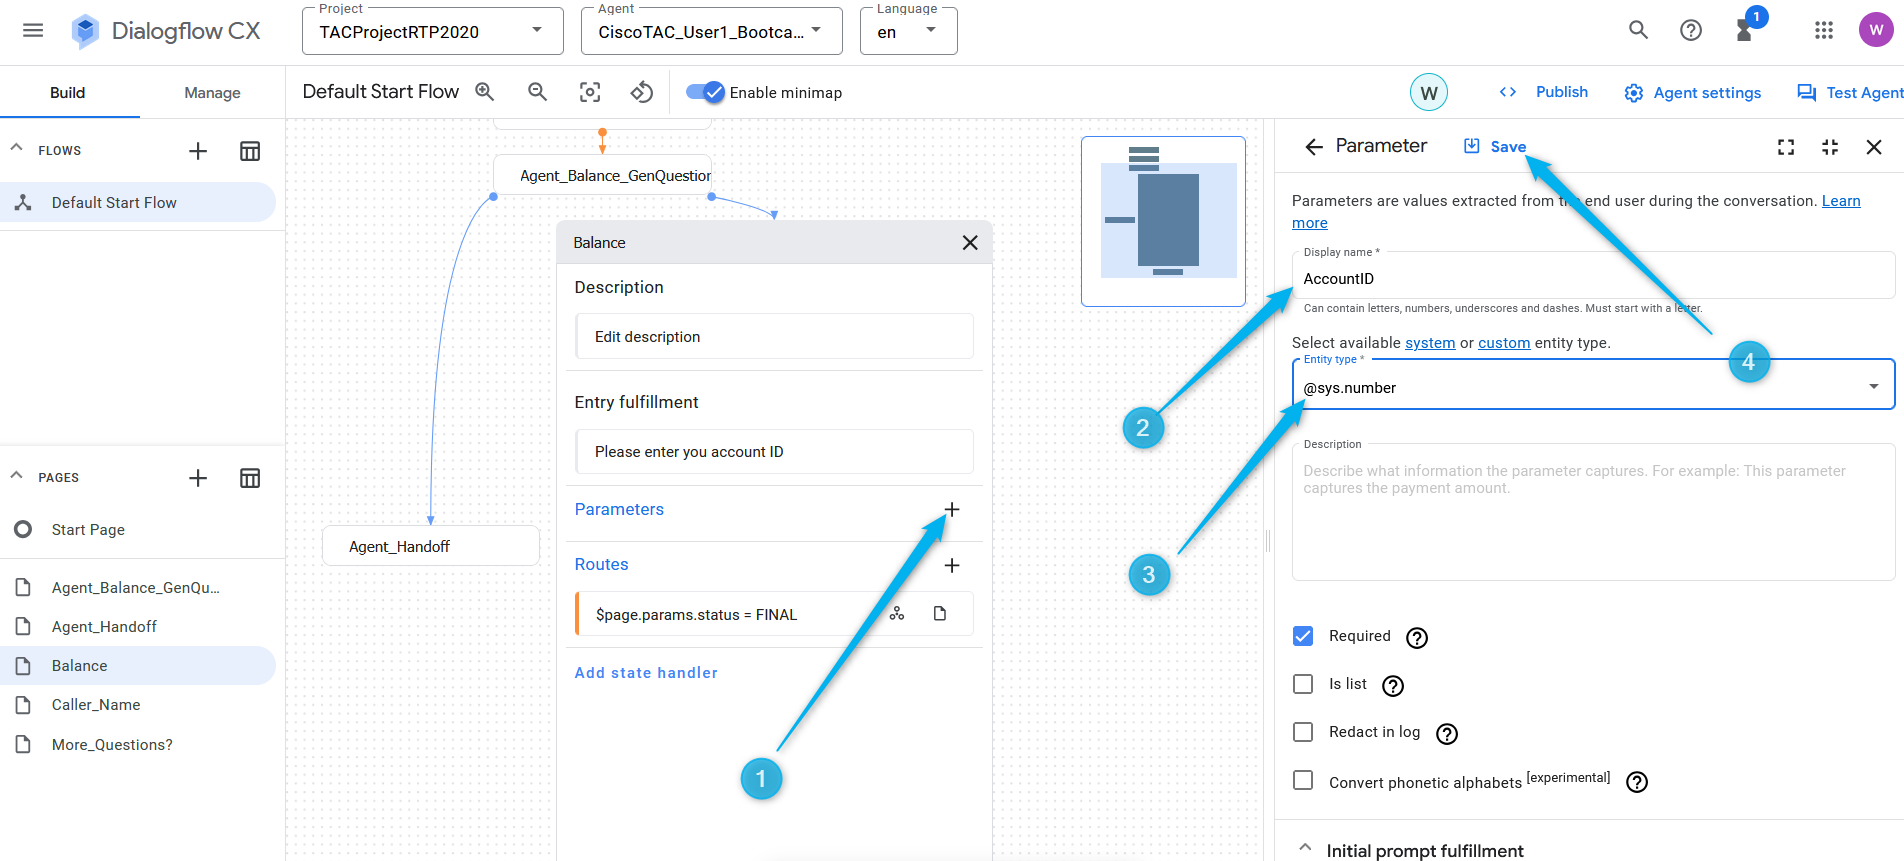This screenshot has height=861, width=1904.
Task: Zoom in on the flow canvas
Action: pyautogui.click(x=485, y=92)
